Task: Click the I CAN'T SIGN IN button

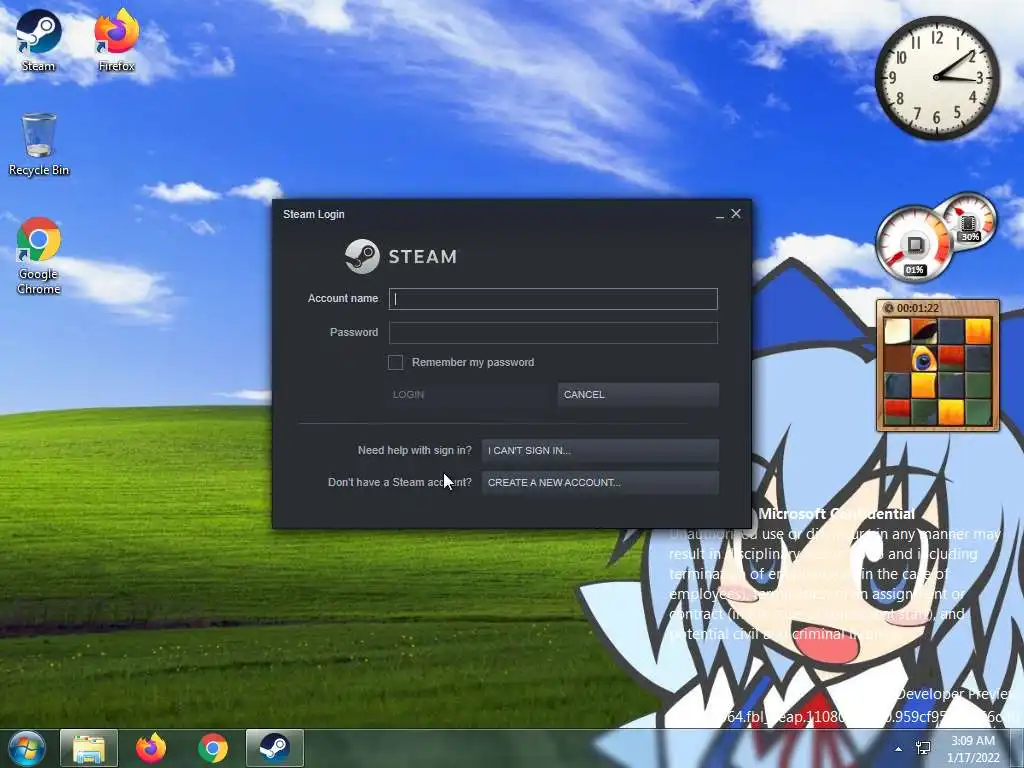Action: coord(600,451)
